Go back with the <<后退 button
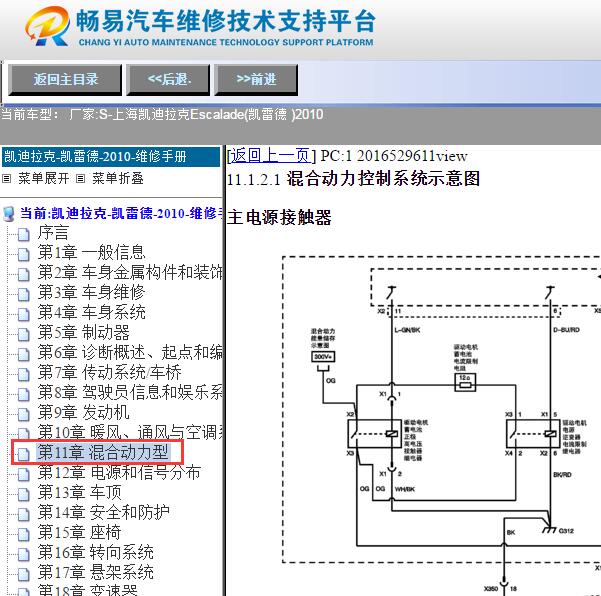601x596 pixels. point(168,80)
